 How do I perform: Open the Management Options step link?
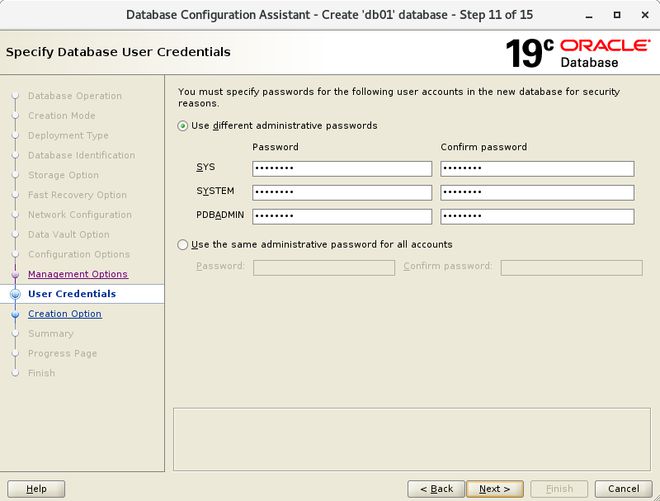point(78,274)
